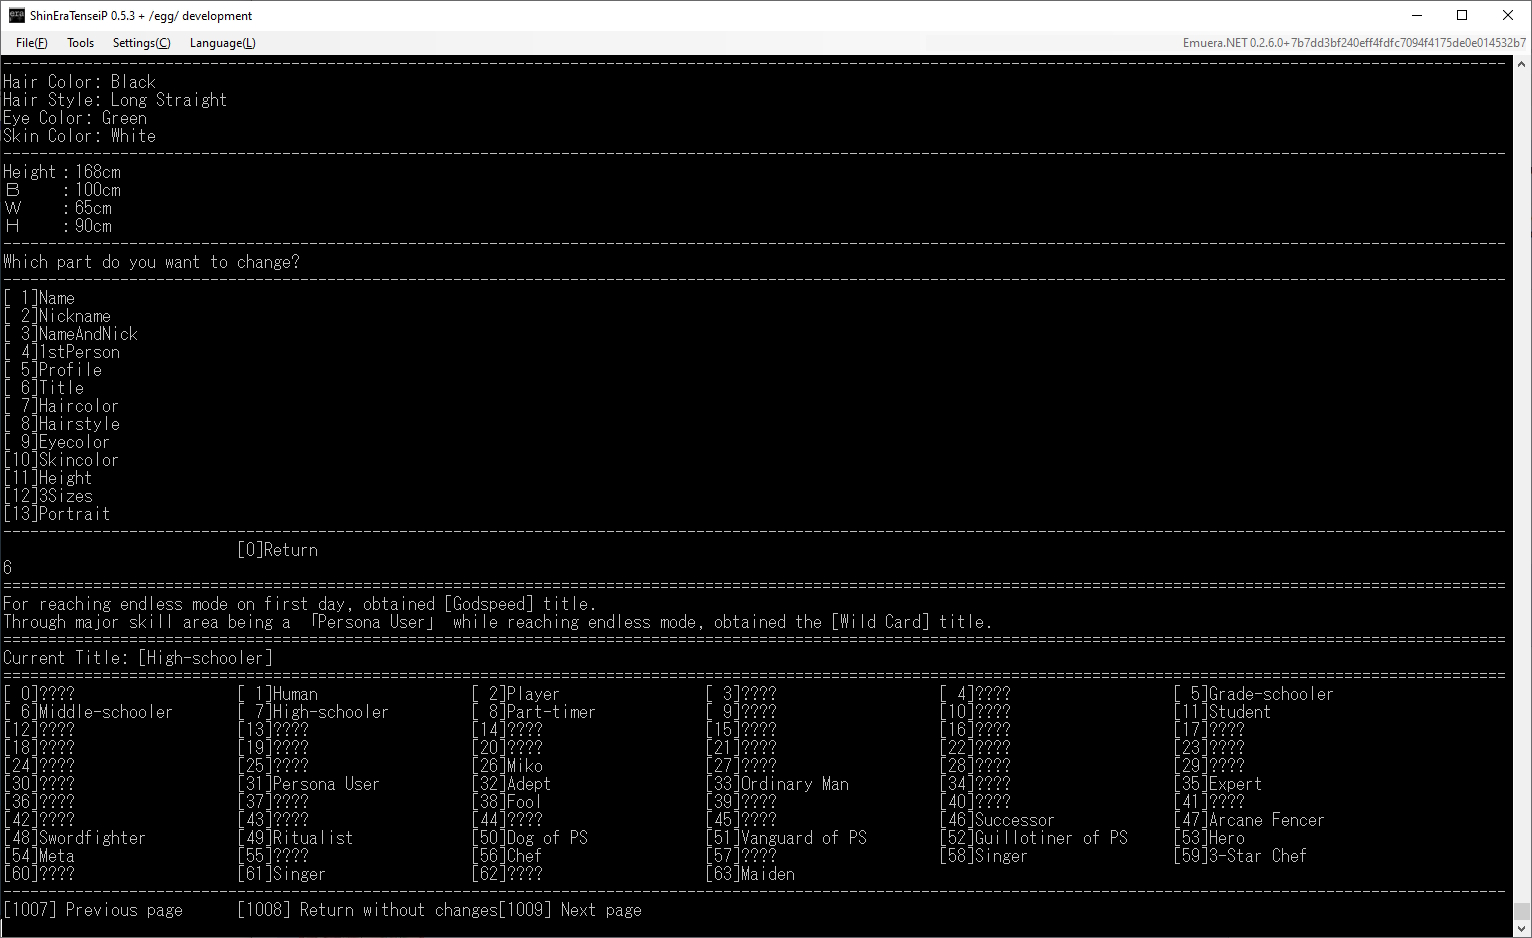The width and height of the screenshot is (1532, 938).
Task: Set title to [35] Expert
Action: pyautogui.click(x=1218, y=784)
